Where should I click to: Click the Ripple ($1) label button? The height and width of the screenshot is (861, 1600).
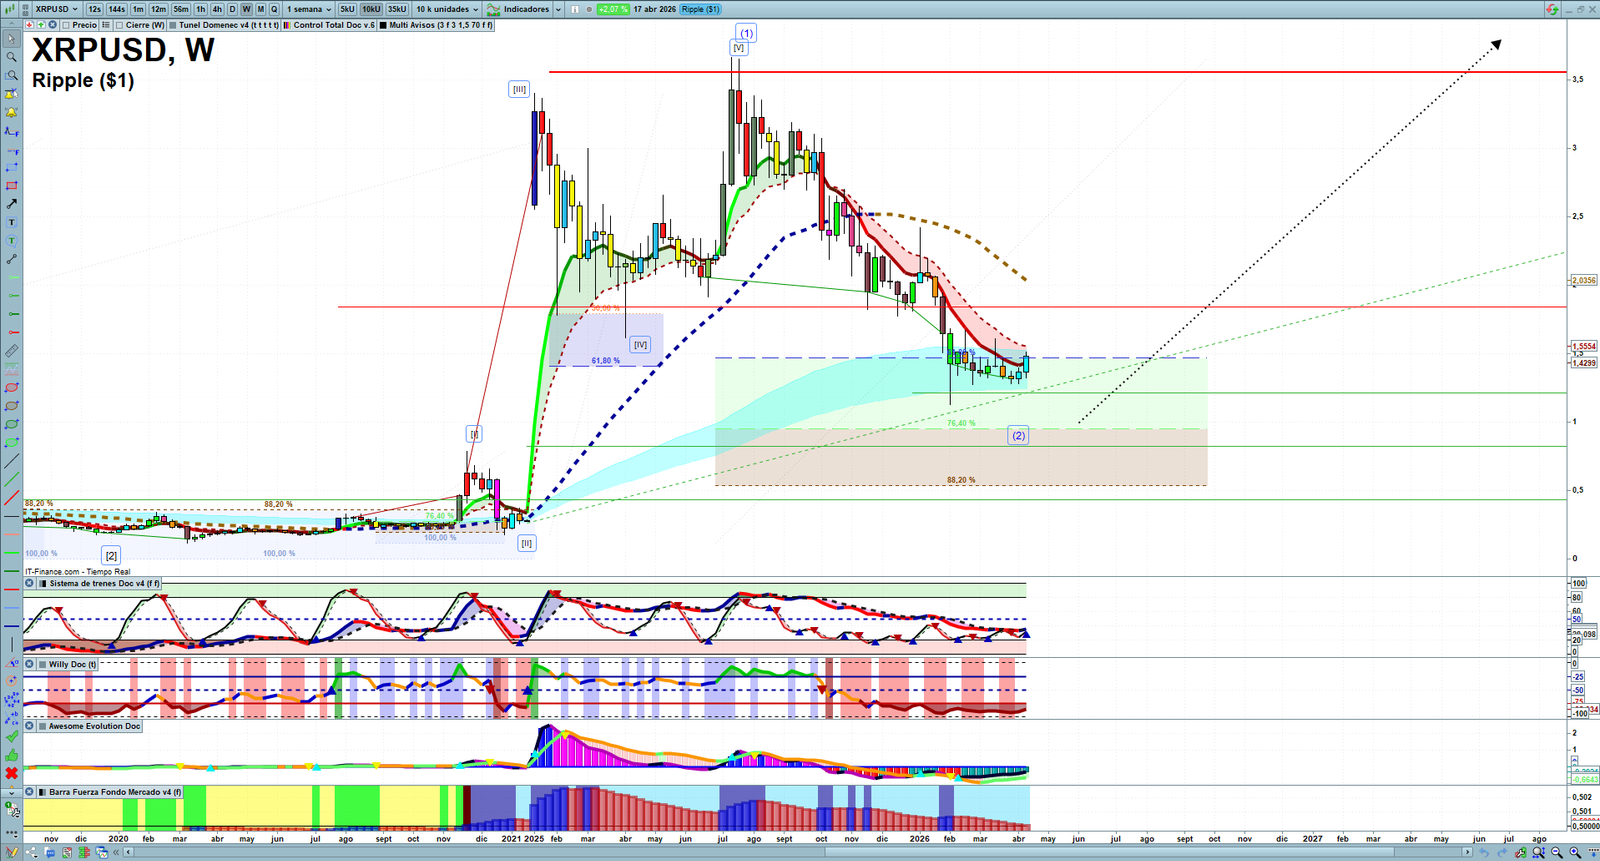point(701,9)
